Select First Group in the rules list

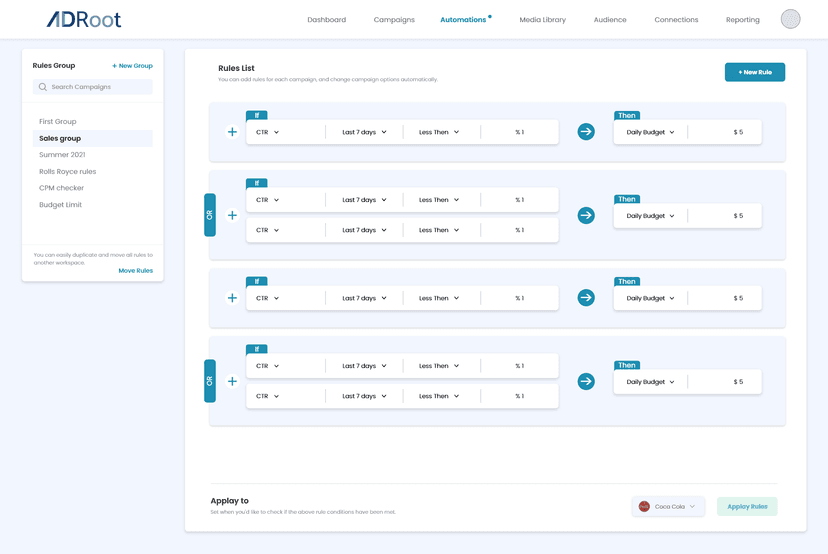[x=92, y=121]
